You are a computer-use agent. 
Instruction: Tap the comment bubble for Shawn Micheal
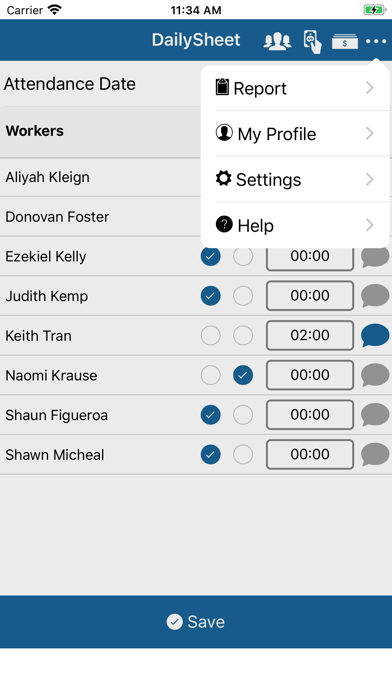pos(375,455)
